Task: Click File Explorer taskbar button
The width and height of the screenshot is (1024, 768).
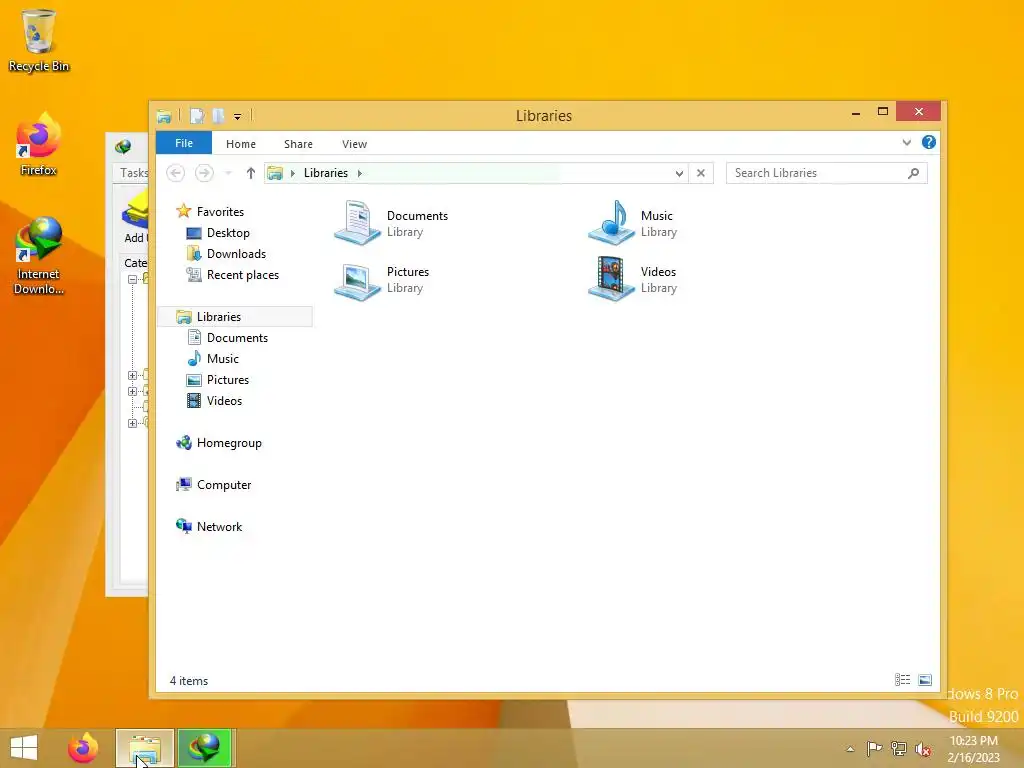Action: point(144,748)
